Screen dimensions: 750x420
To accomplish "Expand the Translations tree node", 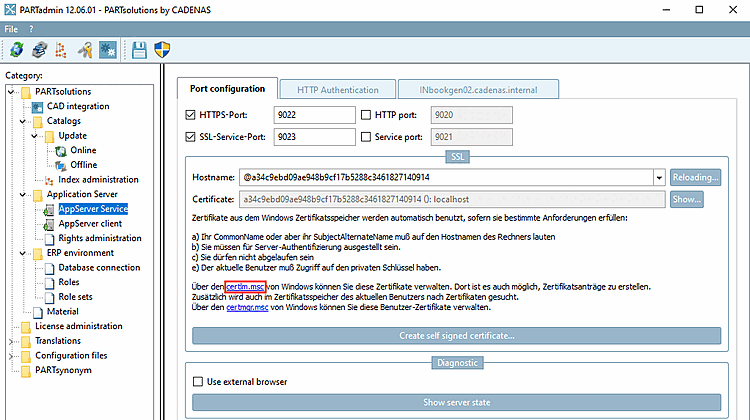I will point(11,341).
